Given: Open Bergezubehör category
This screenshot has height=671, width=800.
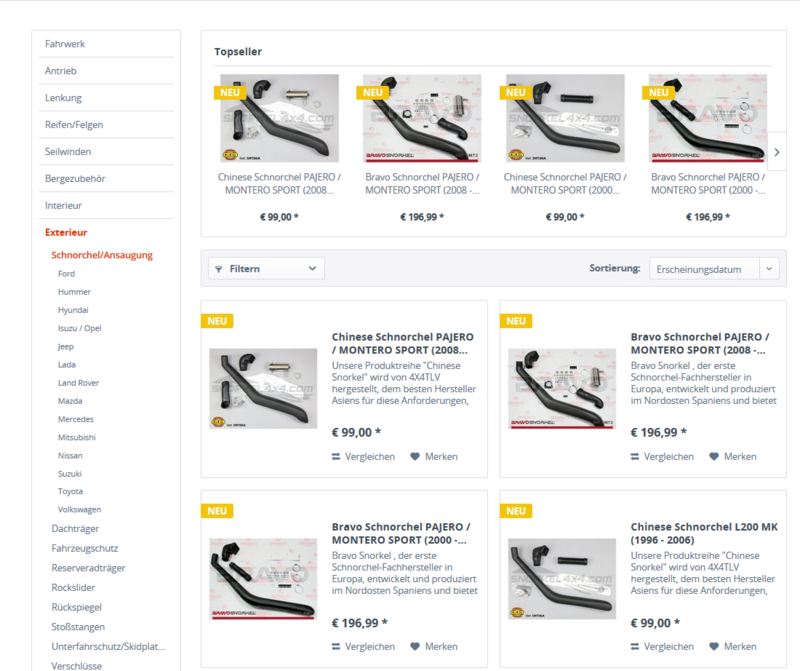Looking at the screenshot, I should coord(75,179).
